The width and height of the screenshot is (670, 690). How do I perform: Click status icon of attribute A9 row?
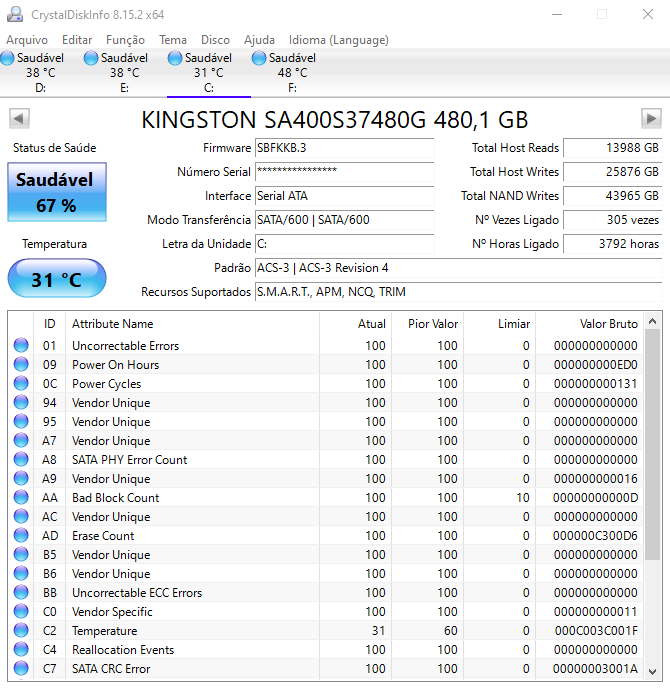pos(21,478)
